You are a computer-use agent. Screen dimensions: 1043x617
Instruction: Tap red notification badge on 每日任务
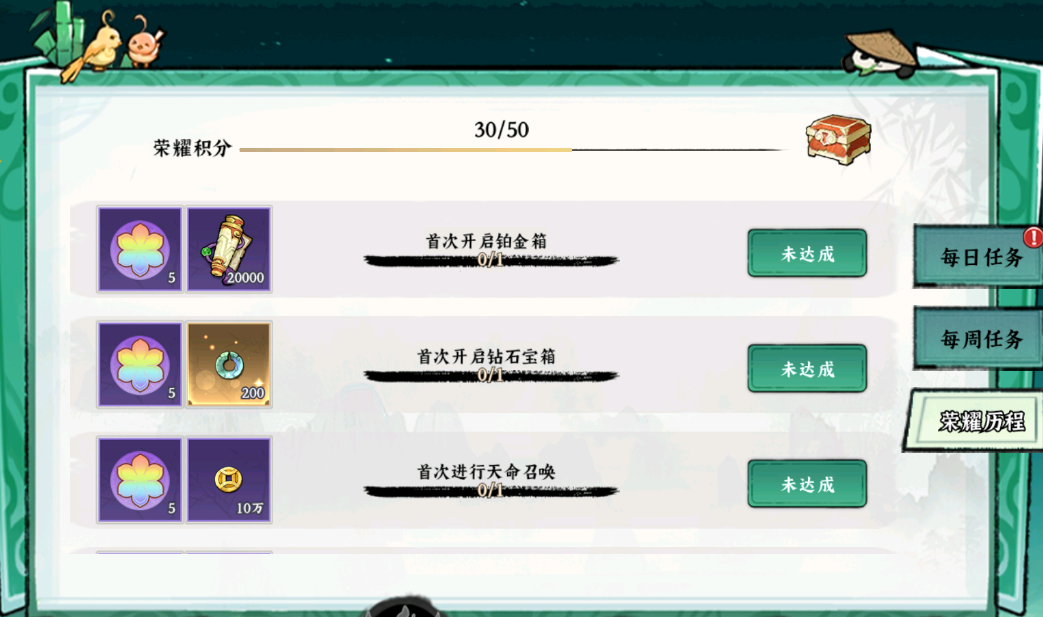[x=1033, y=237]
